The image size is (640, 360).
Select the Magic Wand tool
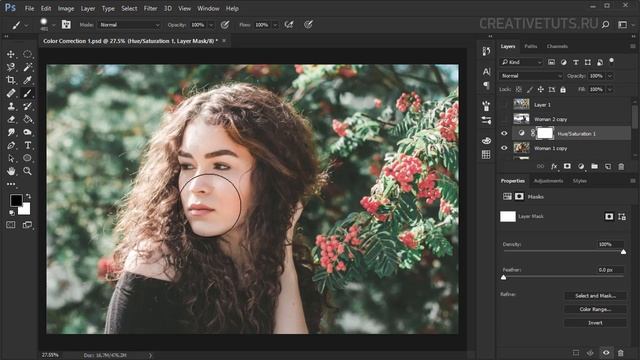(27, 67)
